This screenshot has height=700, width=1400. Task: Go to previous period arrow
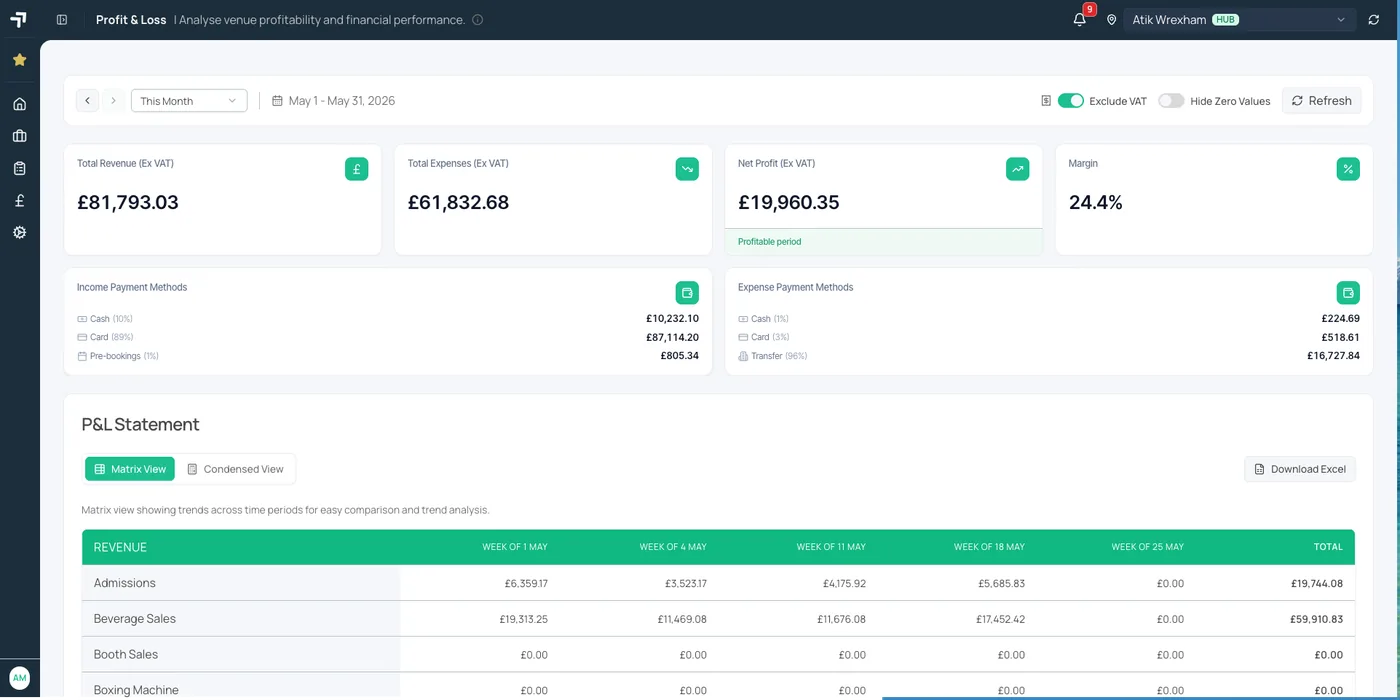tap(88, 101)
